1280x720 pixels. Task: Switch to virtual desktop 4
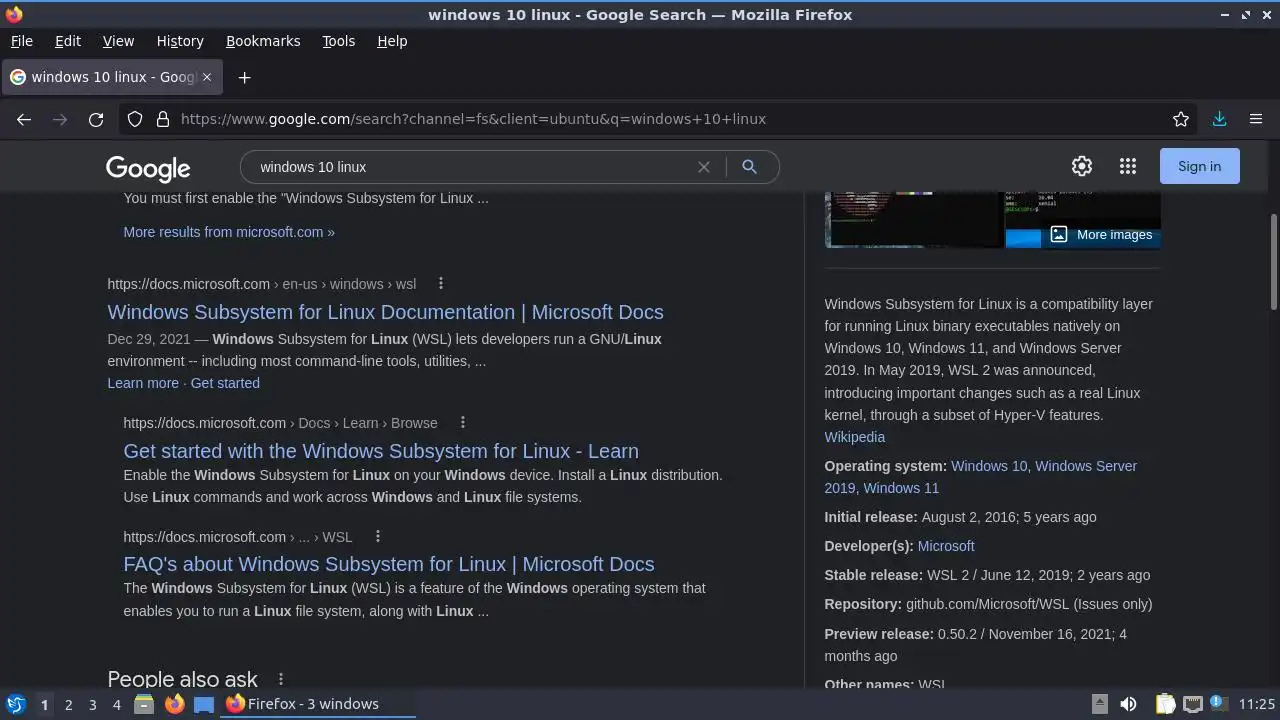click(116, 704)
